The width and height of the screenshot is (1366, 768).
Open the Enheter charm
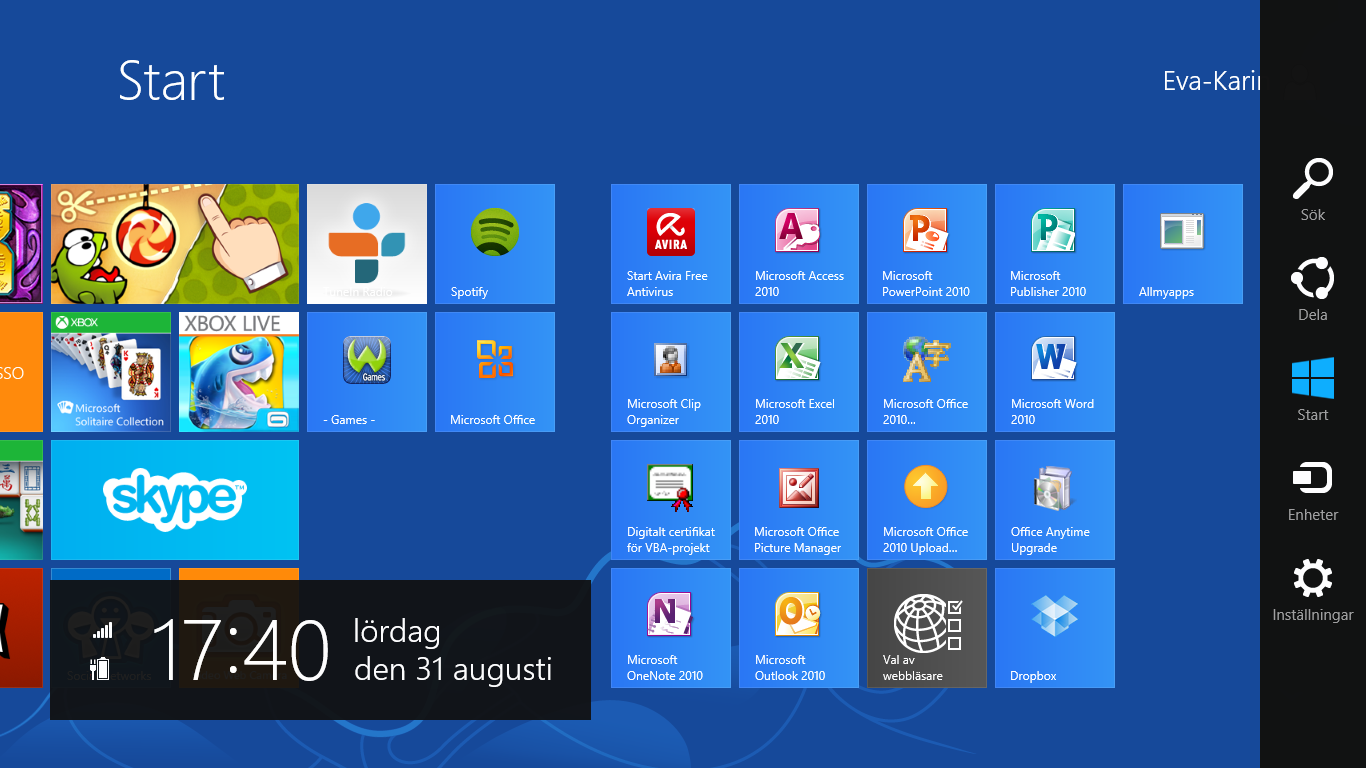click(x=1312, y=490)
